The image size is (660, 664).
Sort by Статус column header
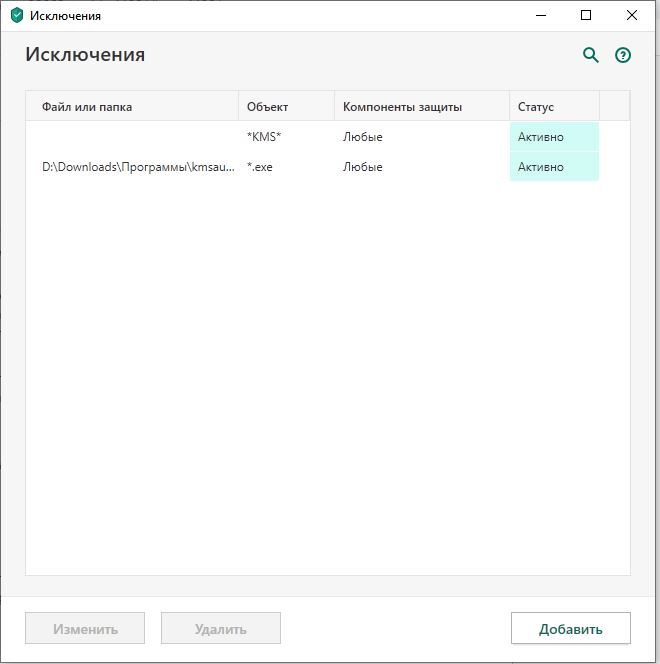coord(554,106)
